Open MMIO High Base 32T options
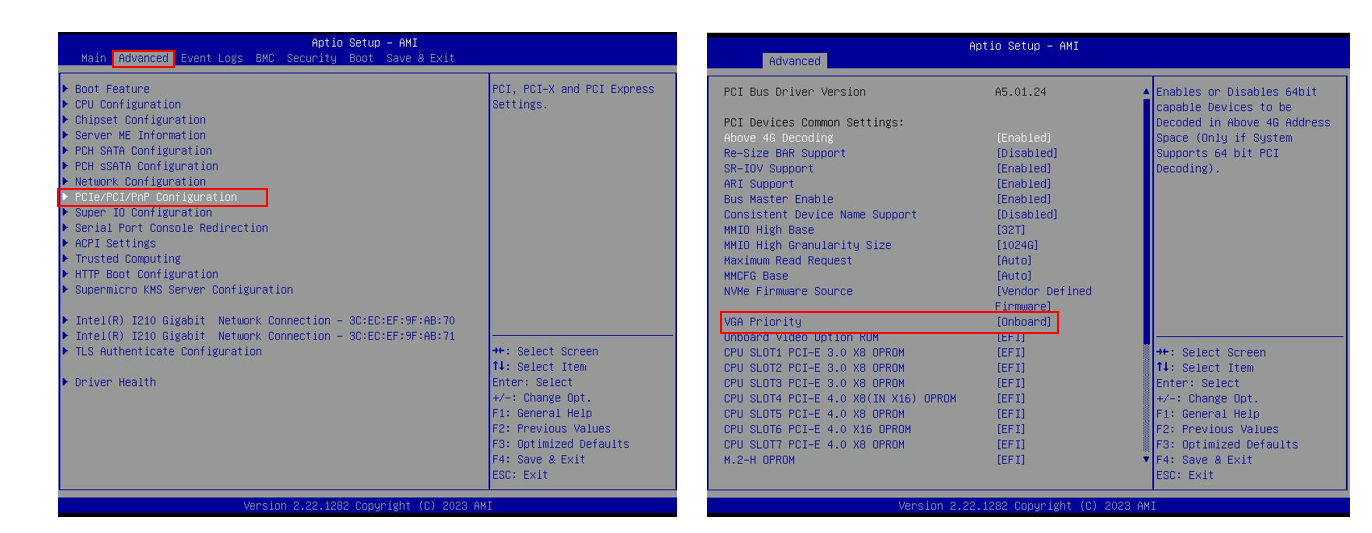The width and height of the screenshot is (1372, 533). coord(1013,230)
